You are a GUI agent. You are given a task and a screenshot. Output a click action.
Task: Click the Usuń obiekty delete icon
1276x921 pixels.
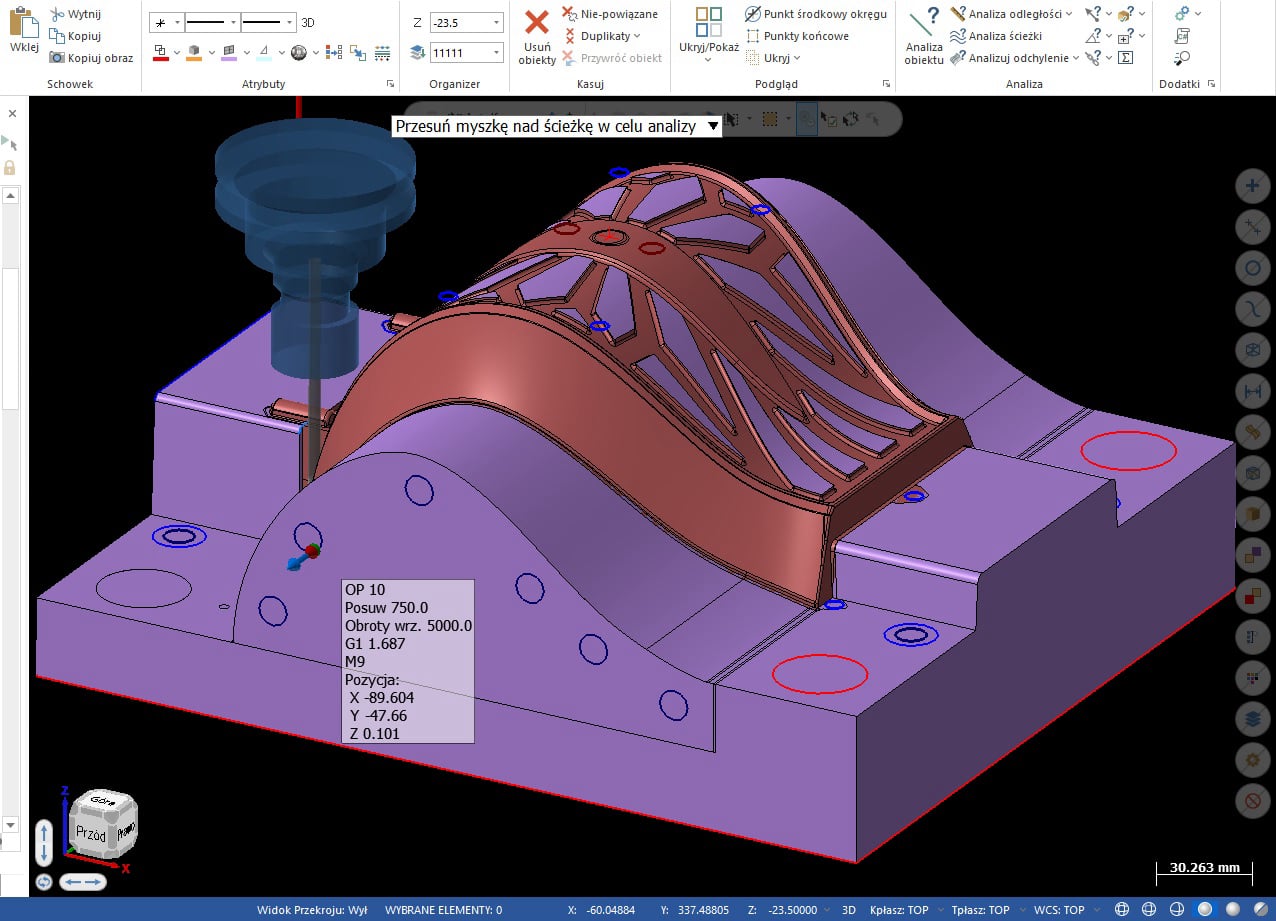tap(537, 24)
